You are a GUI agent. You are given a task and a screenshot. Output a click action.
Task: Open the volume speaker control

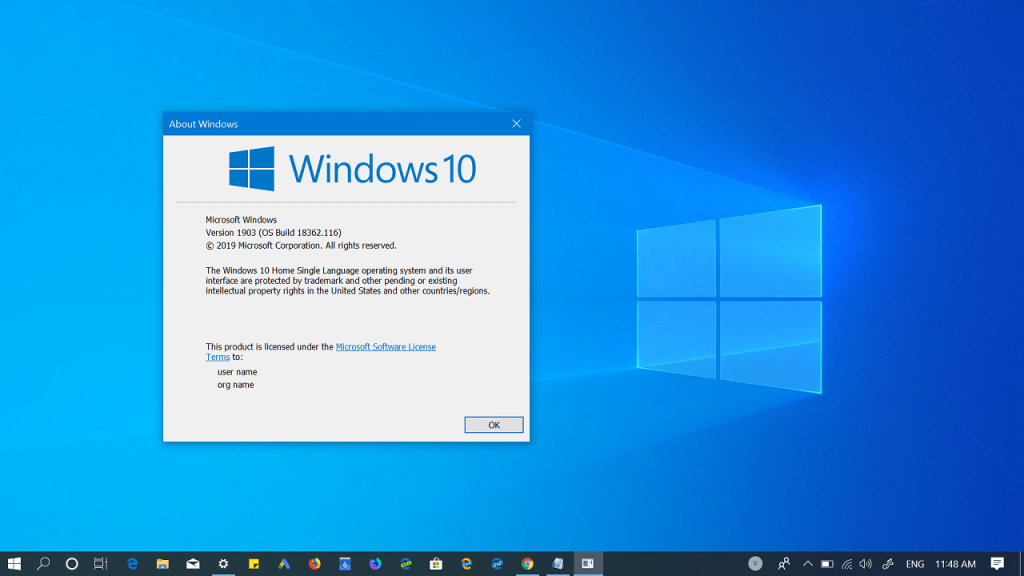coord(866,564)
